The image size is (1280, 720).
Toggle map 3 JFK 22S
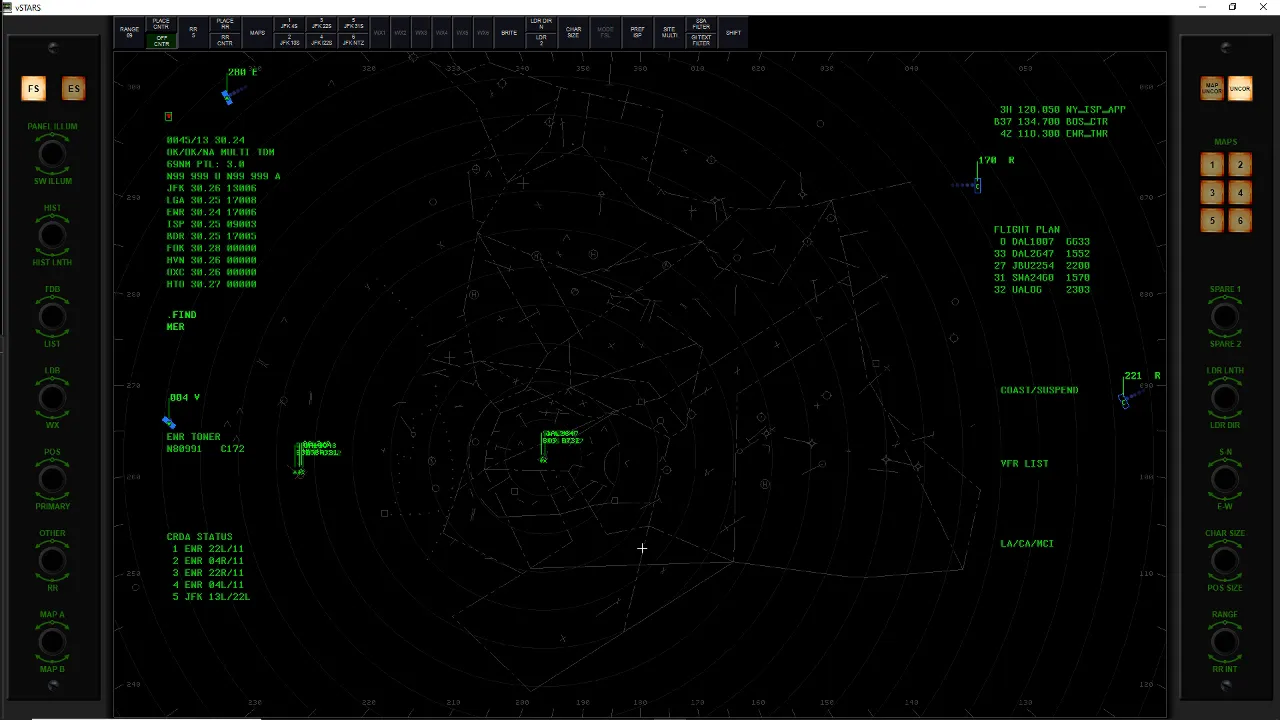pos(321,24)
